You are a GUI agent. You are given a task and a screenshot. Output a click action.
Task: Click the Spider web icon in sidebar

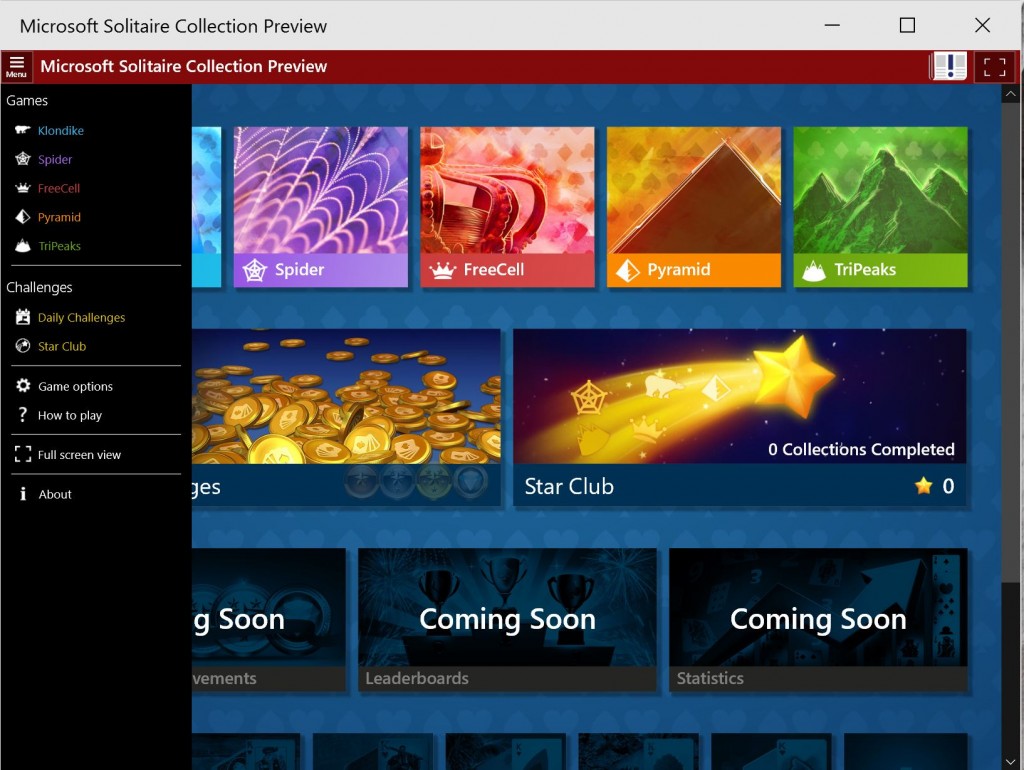click(x=23, y=159)
